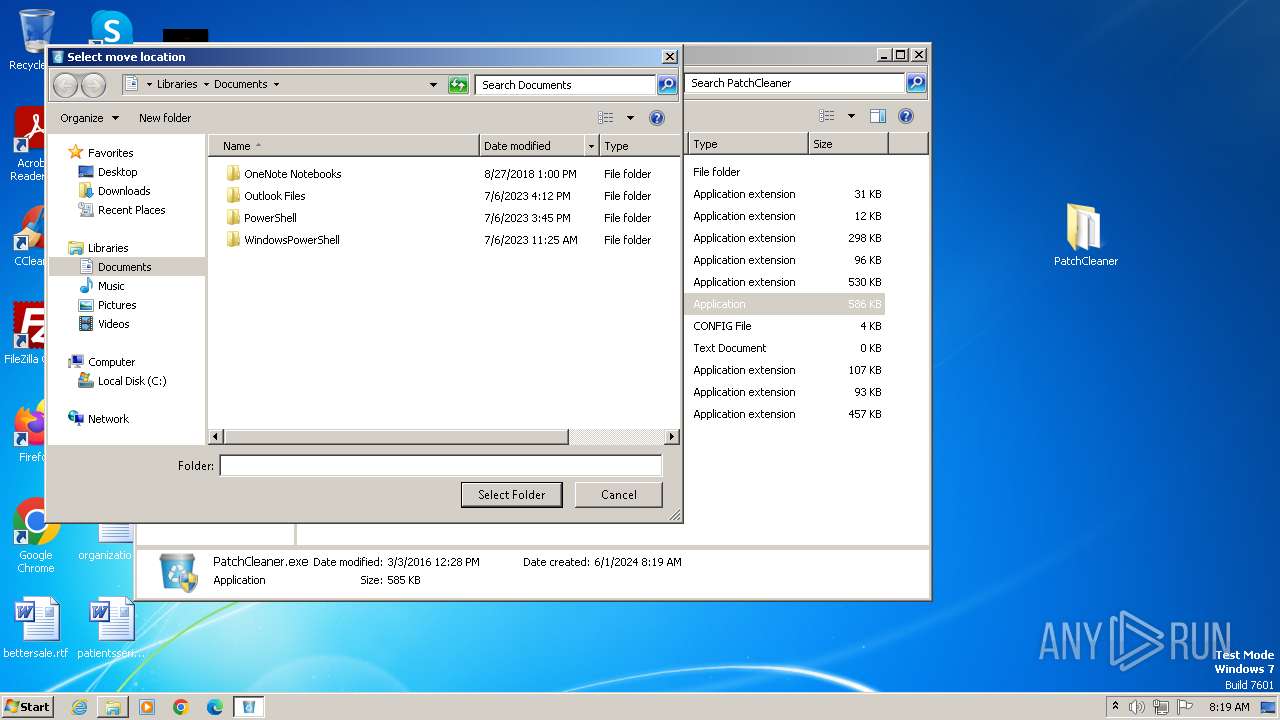This screenshot has height=720, width=1280.
Task: Select CONFIG File row in PatchCleaner window
Action: point(786,326)
